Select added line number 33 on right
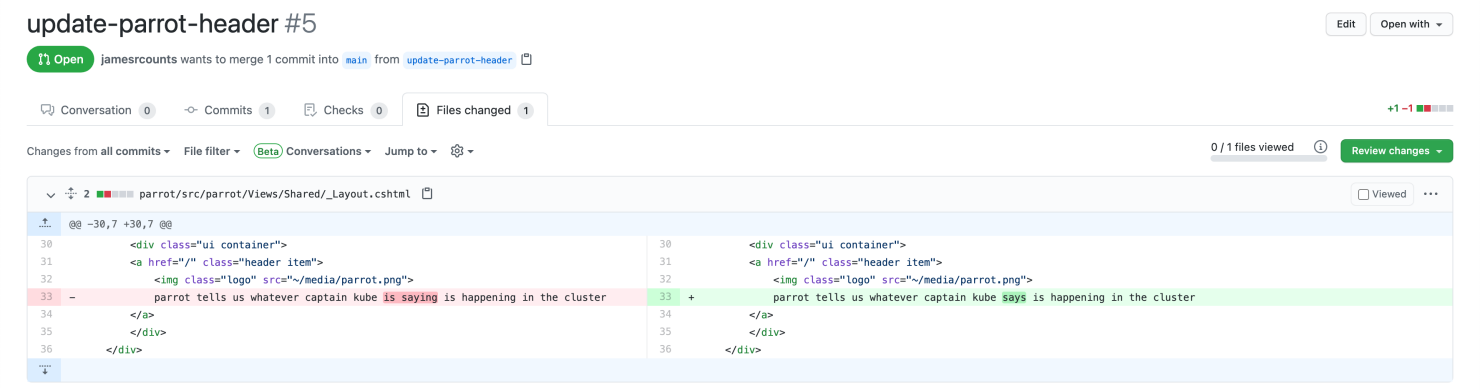The width and height of the screenshot is (1480, 390). coord(665,297)
